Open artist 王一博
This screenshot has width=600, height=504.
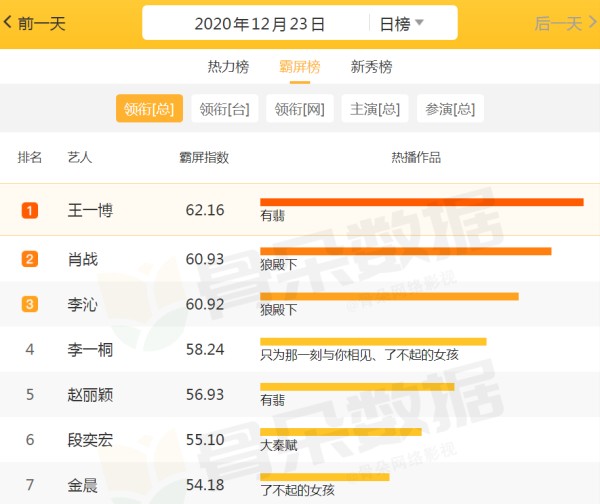(90, 210)
